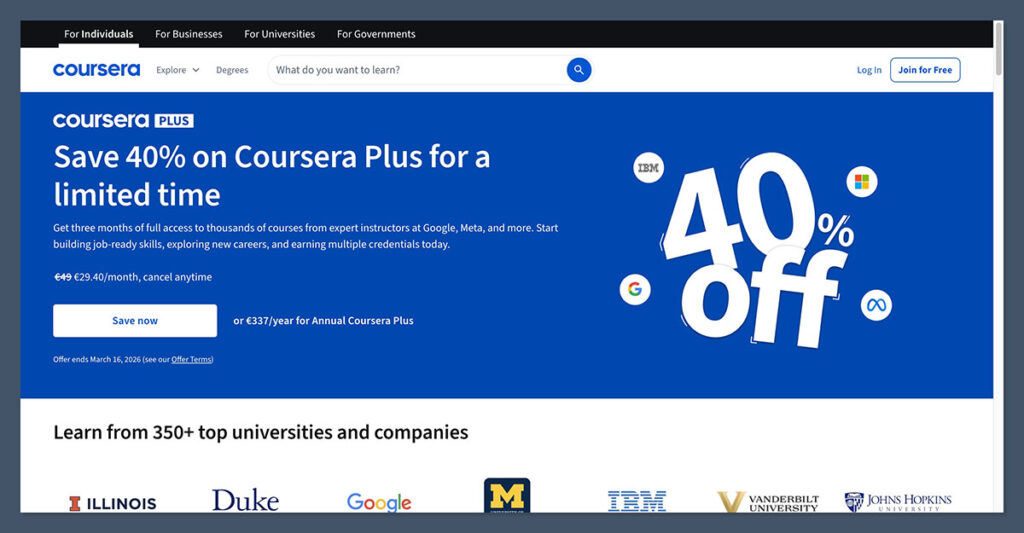Click the Coursera Plus logo in banner
Viewport: 1024px width, 533px height.
click(123, 120)
